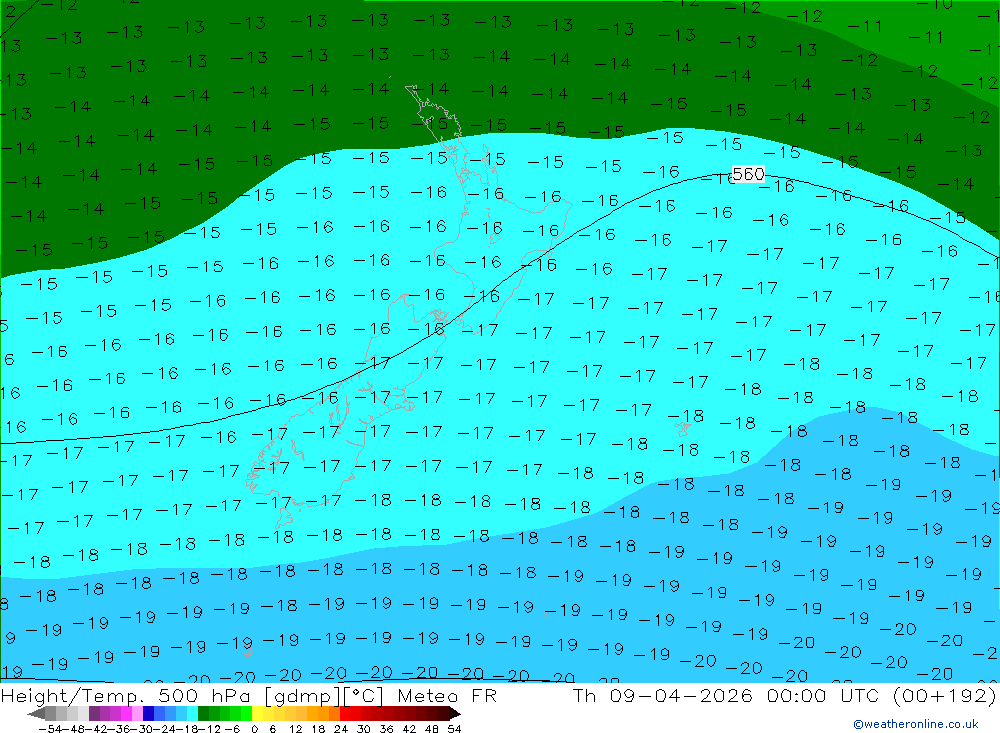The height and width of the screenshot is (733, 1000).
Task: Click the left arrow end of the color scale
Action: (36, 713)
